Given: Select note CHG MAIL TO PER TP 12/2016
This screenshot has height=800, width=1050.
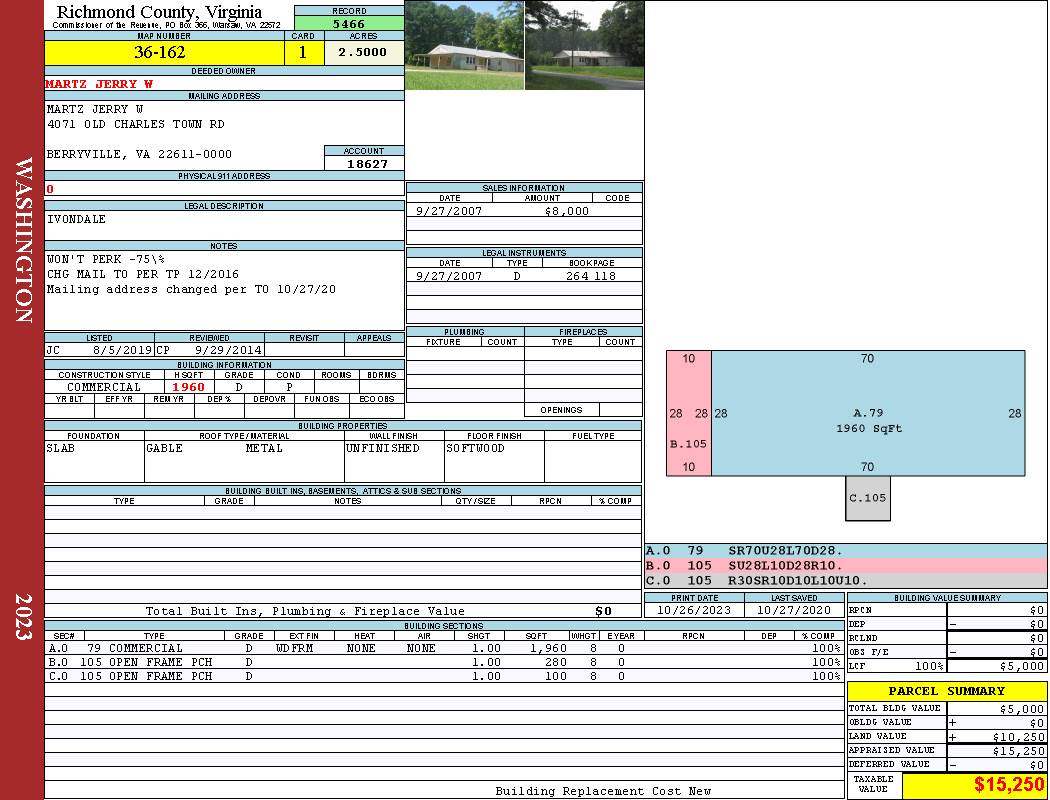Looking at the screenshot, I should pos(143,274).
